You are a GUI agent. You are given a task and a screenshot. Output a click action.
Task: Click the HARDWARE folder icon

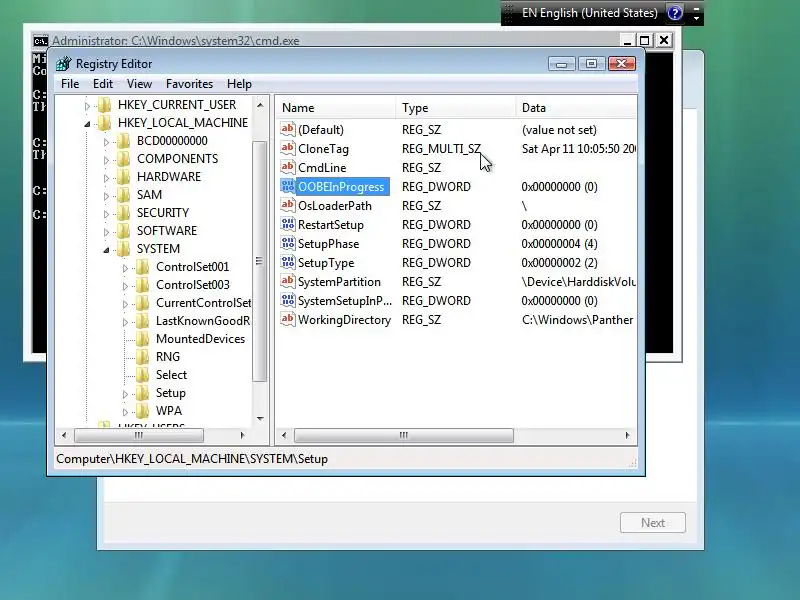pos(123,177)
